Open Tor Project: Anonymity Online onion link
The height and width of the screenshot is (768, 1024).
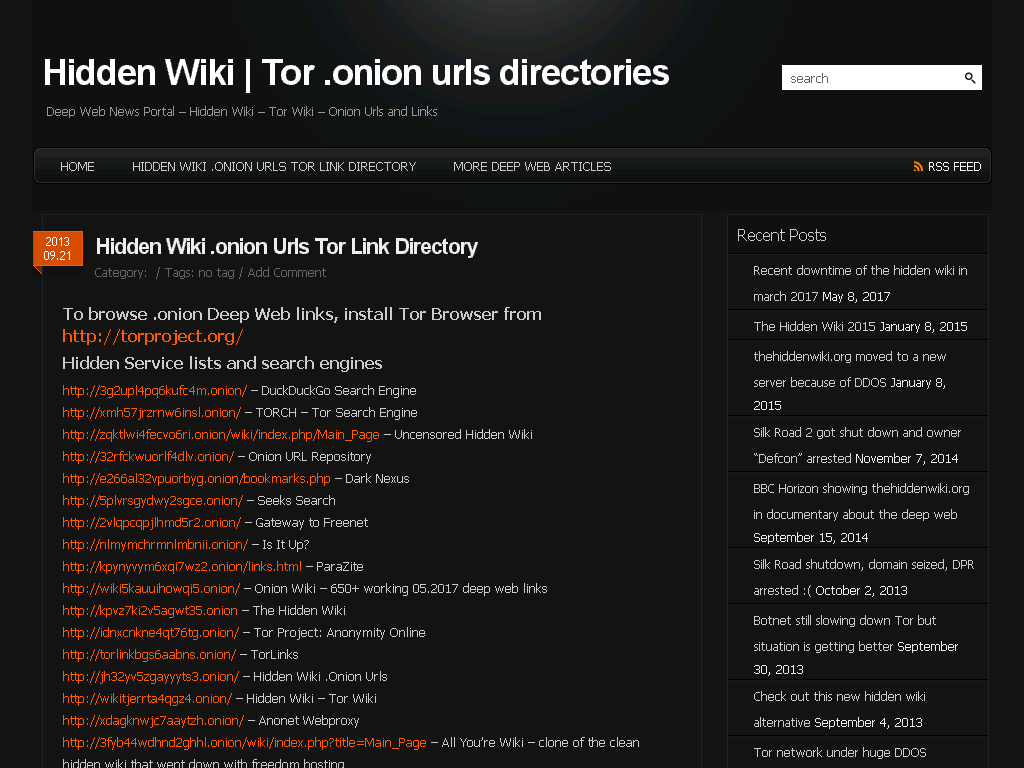coord(151,633)
